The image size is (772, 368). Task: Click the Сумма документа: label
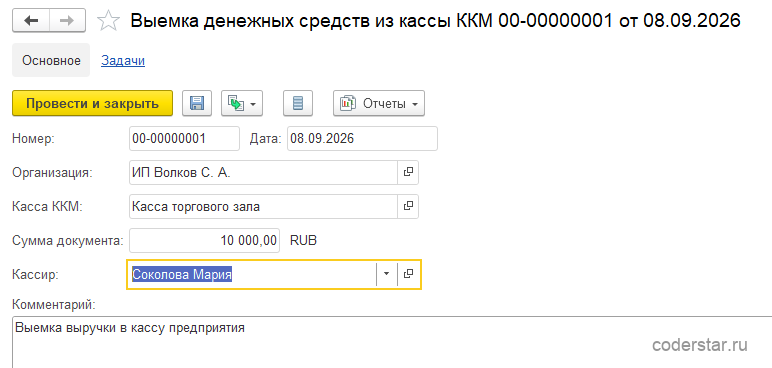(x=68, y=241)
